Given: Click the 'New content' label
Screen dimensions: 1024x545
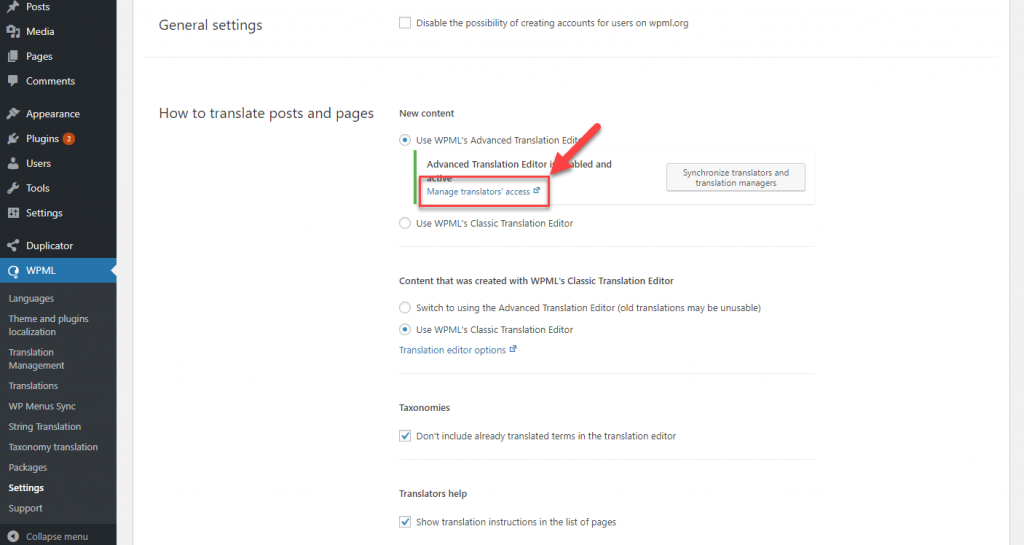Looking at the screenshot, I should coord(426,113).
